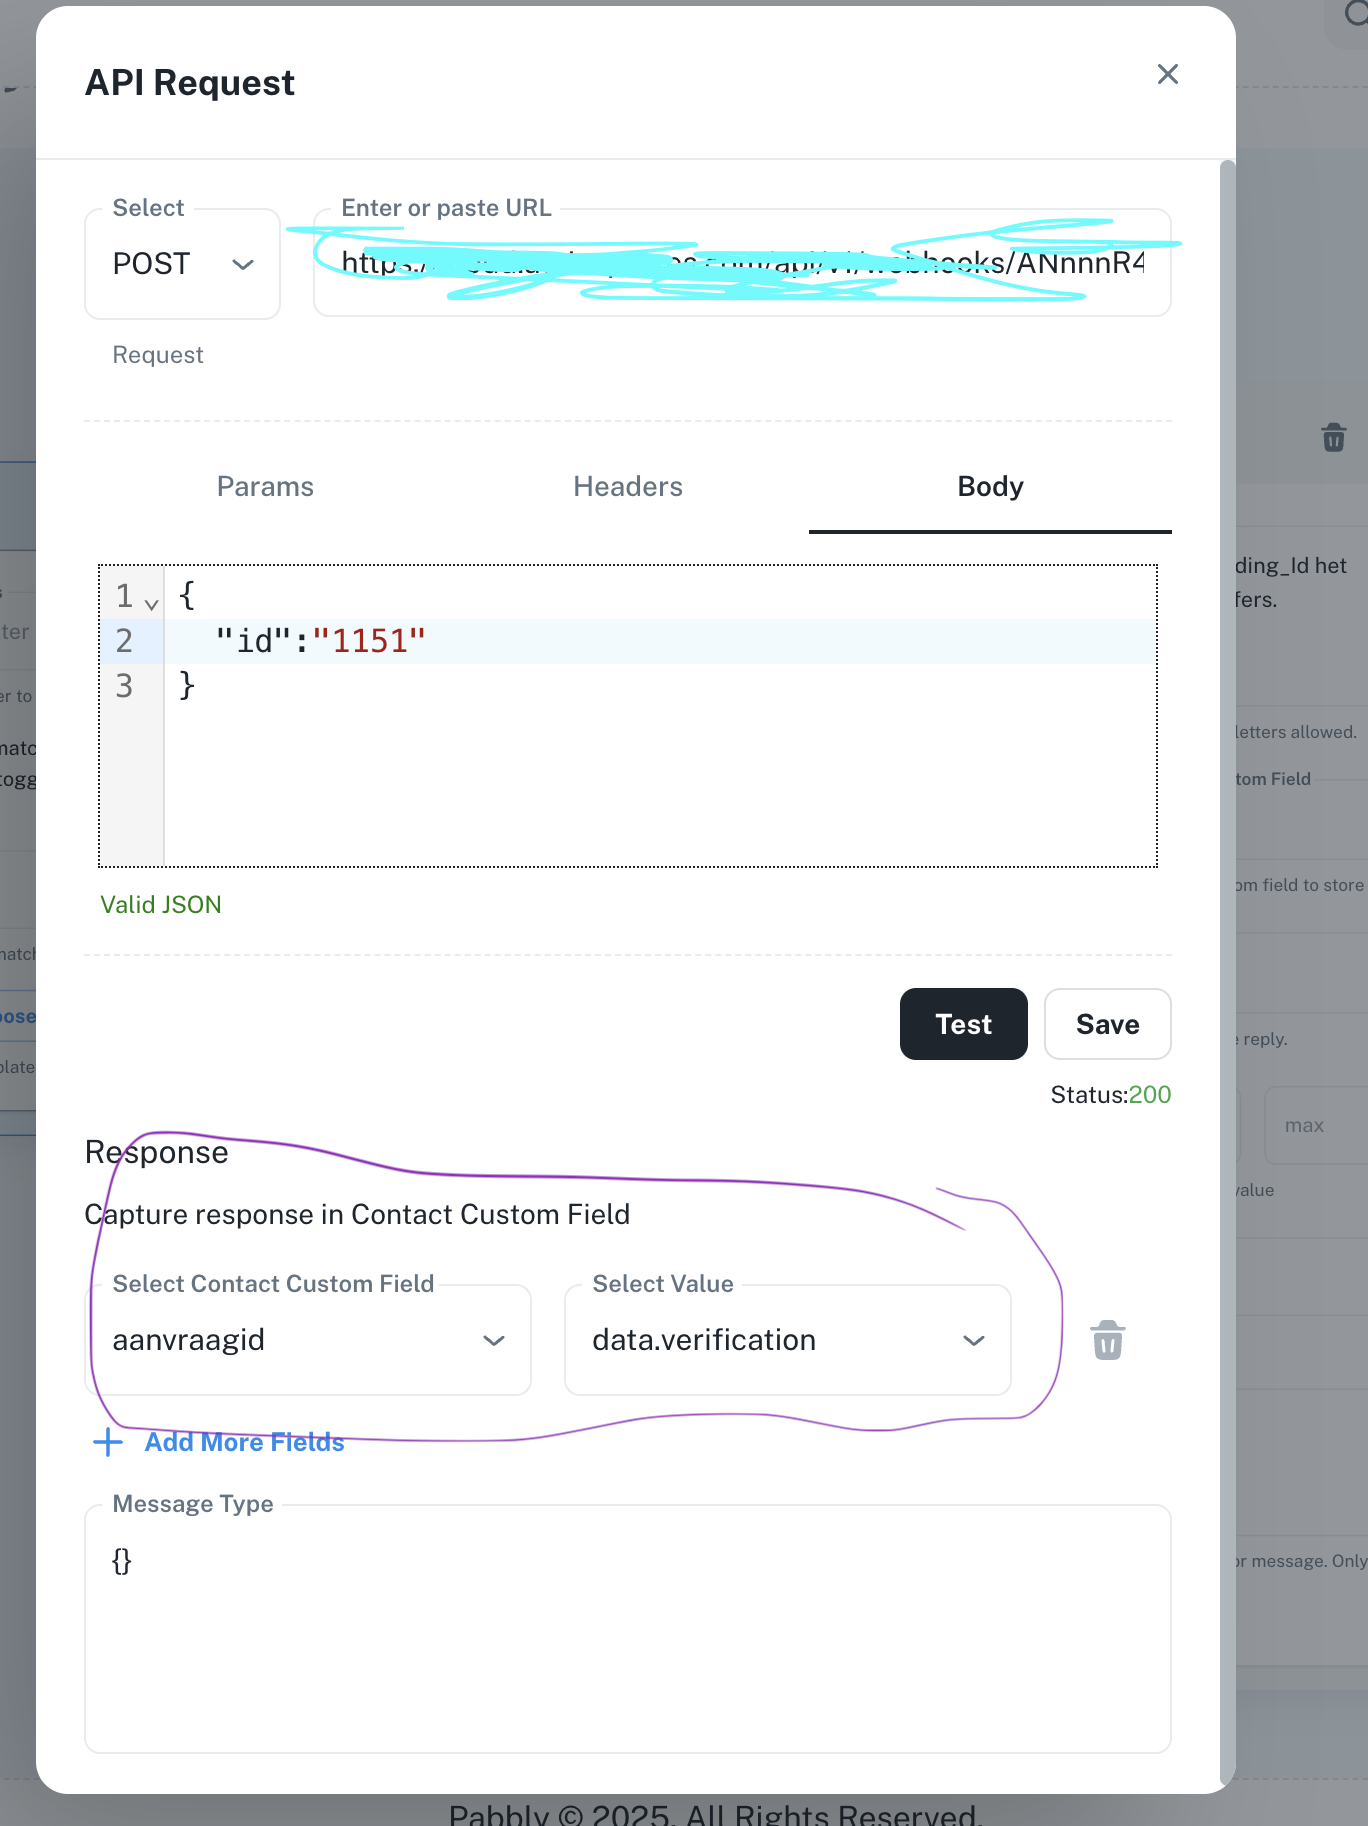
Task: Switch to the Params tab
Action: click(x=265, y=487)
